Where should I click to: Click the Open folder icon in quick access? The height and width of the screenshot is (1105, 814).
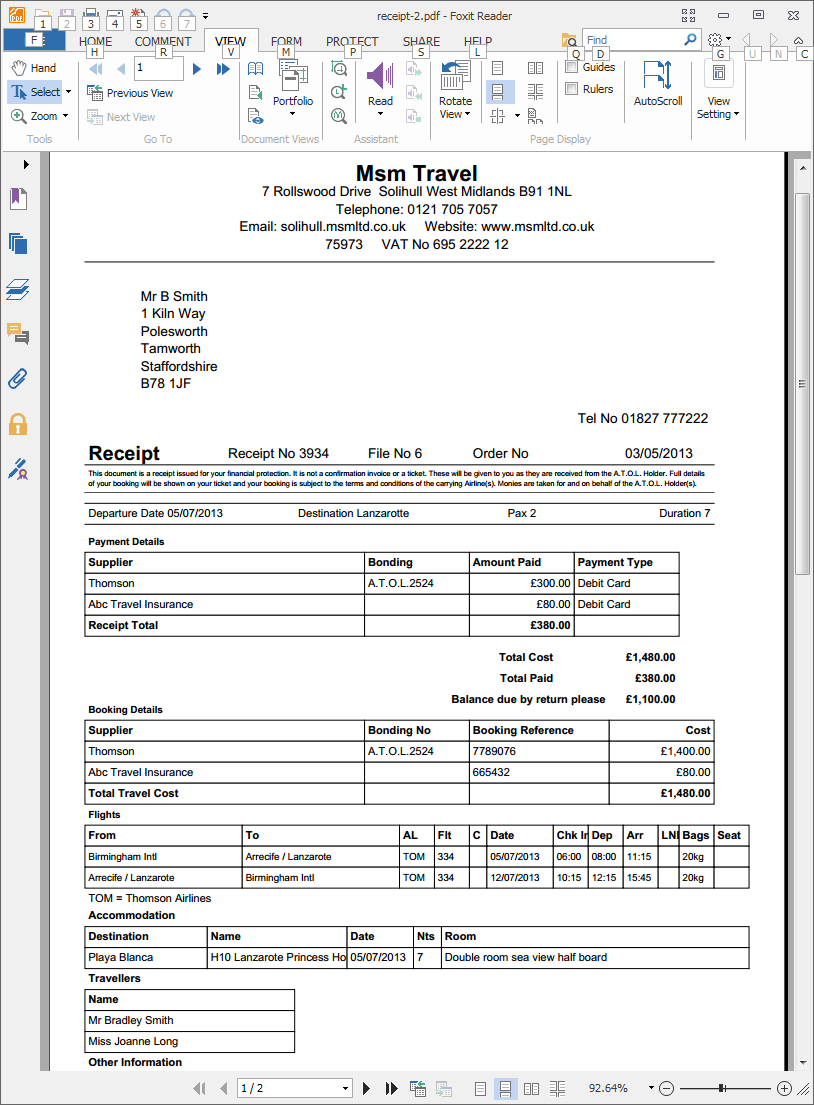42,15
